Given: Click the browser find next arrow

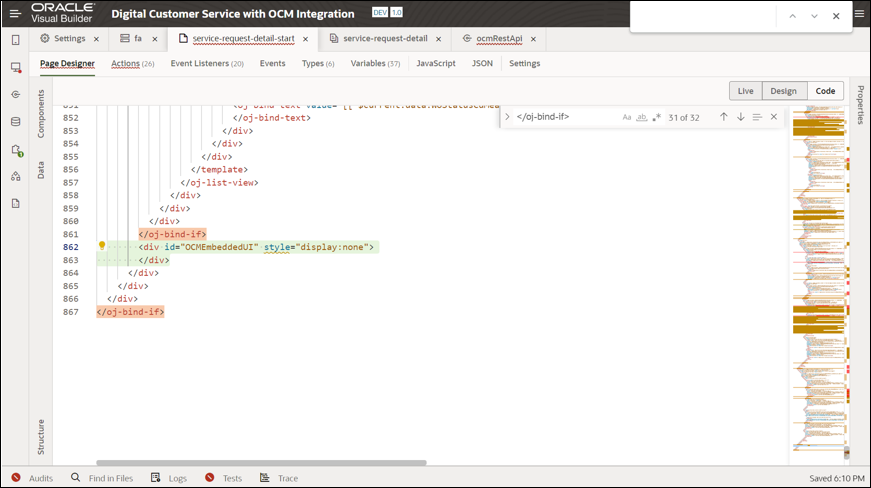Looking at the screenshot, I should tap(814, 16).
